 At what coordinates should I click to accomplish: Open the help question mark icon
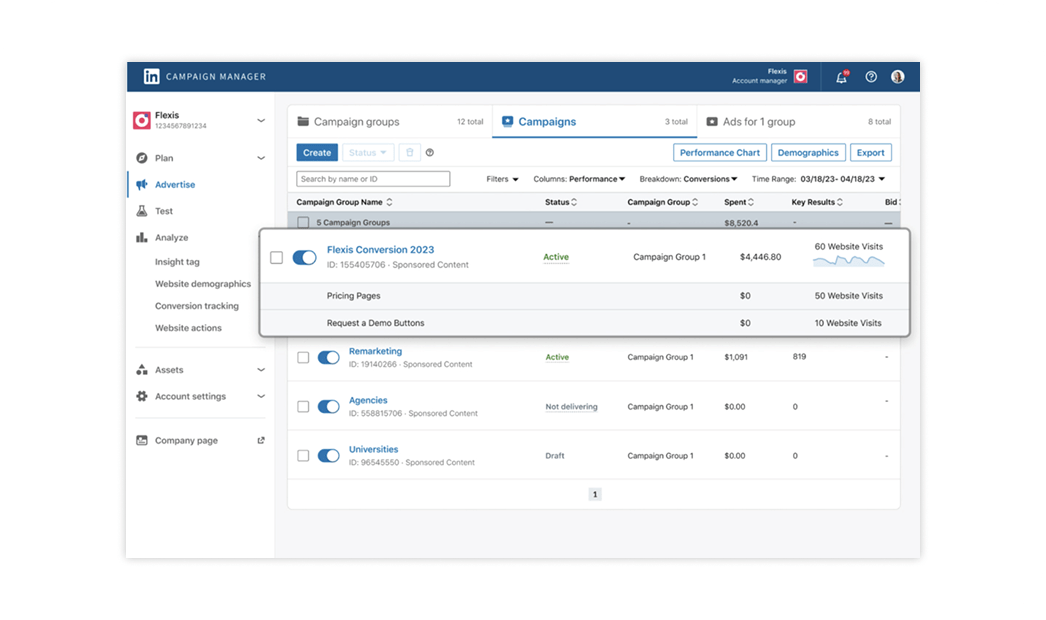click(x=871, y=77)
